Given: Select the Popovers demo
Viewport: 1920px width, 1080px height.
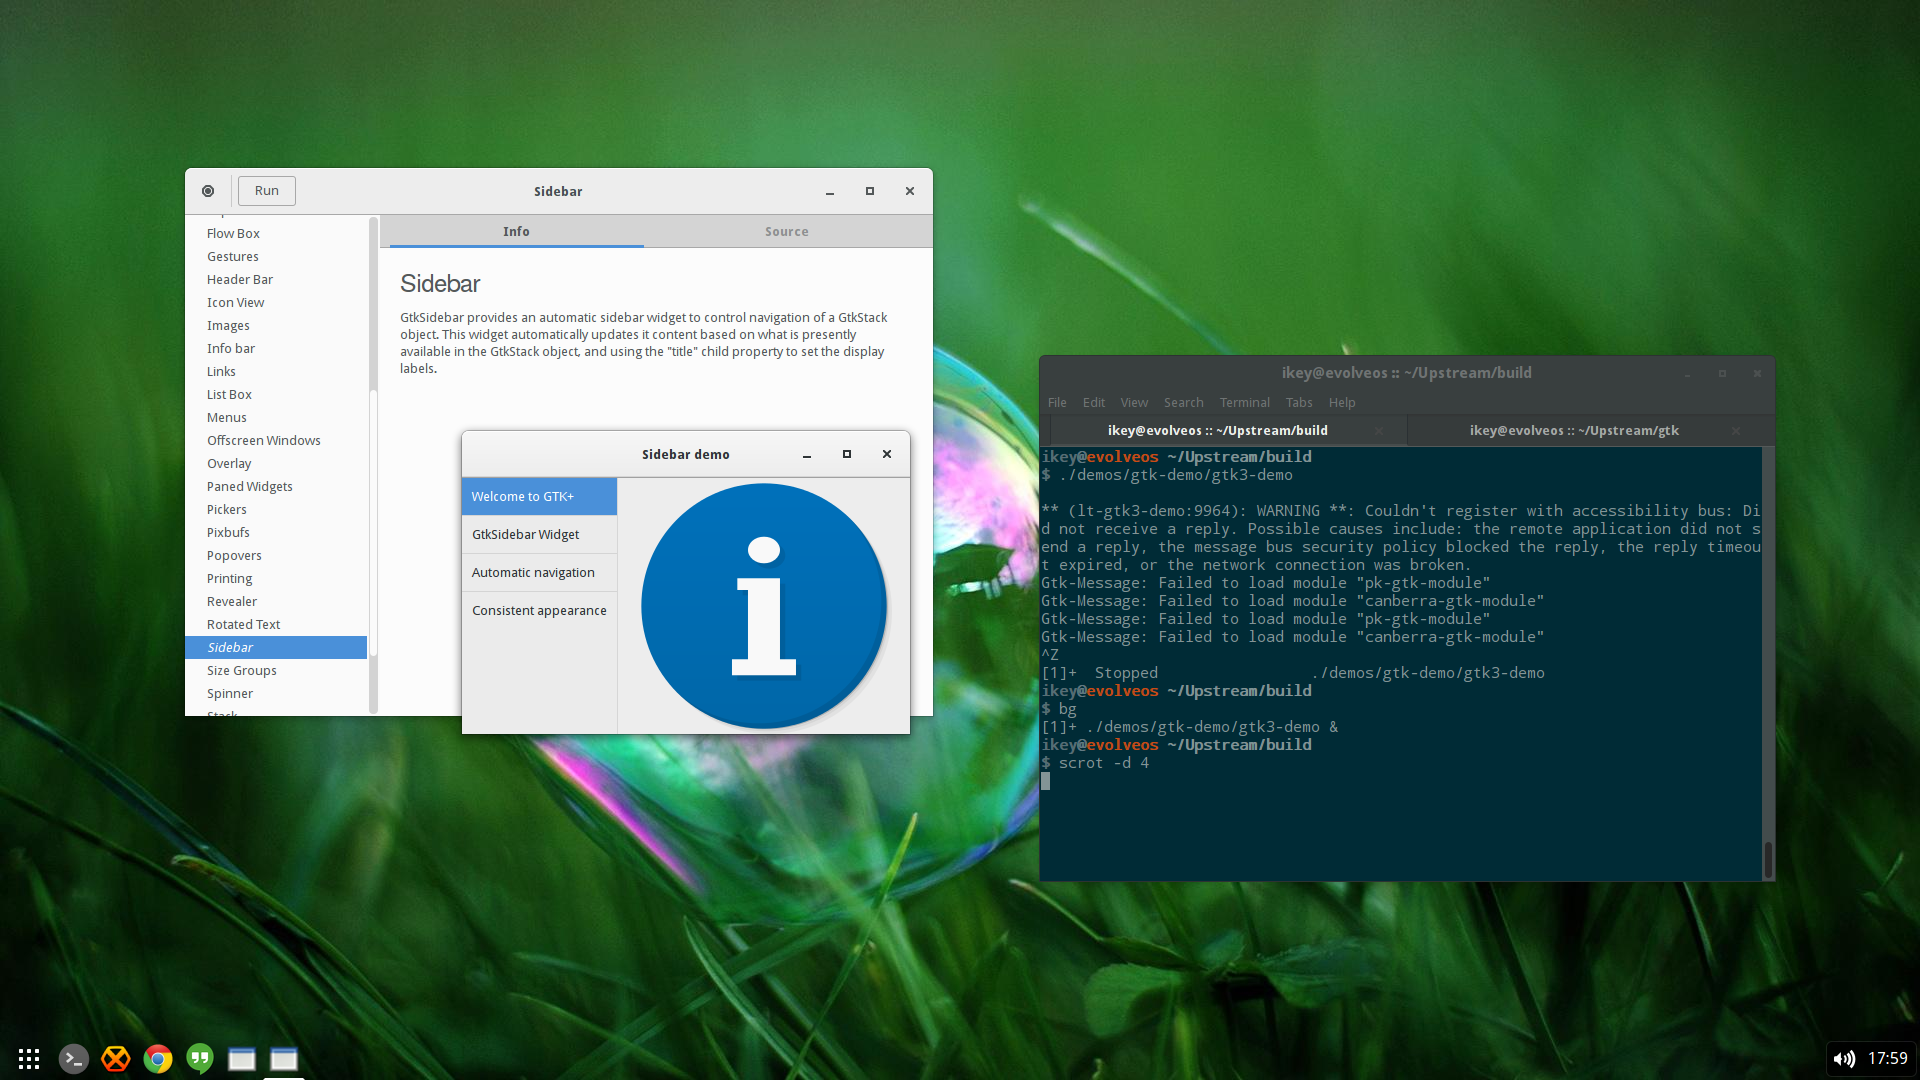Looking at the screenshot, I should (x=276, y=555).
